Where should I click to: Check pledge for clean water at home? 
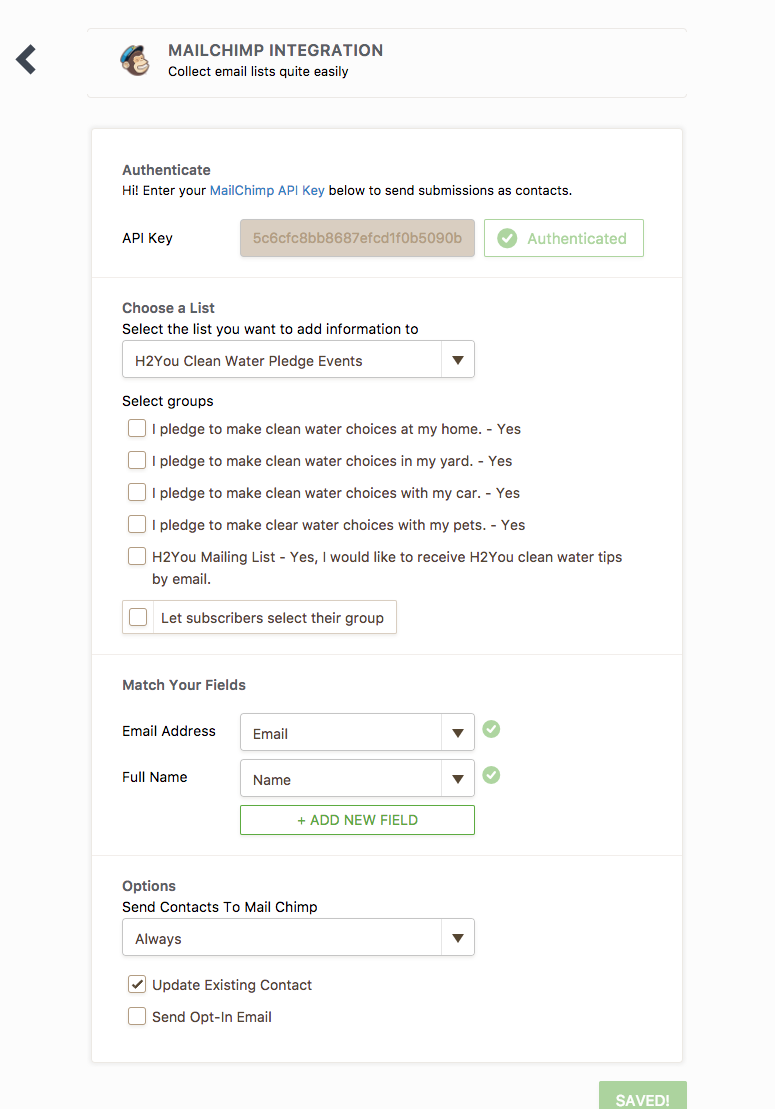137,429
